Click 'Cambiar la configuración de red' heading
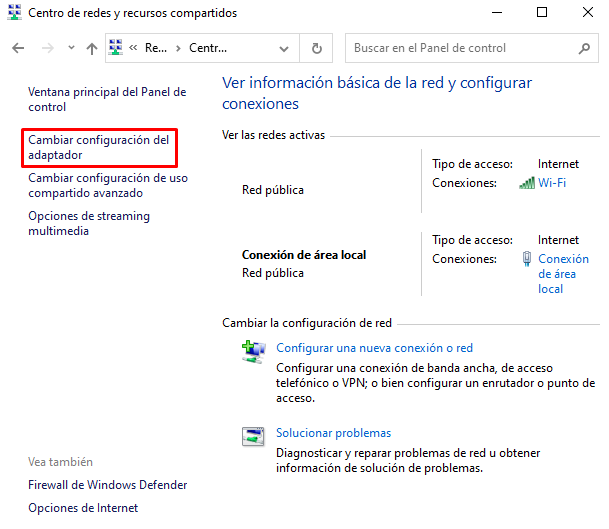Image resolution: width=609 pixels, height=529 pixels. (307, 323)
